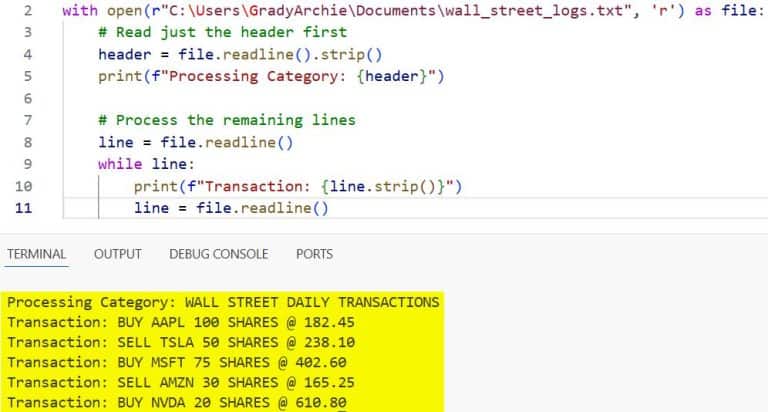Select the DEBUG CONSOLE tab
Image resolution: width=768 pixels, height=412 pixels.
point(218,254)
